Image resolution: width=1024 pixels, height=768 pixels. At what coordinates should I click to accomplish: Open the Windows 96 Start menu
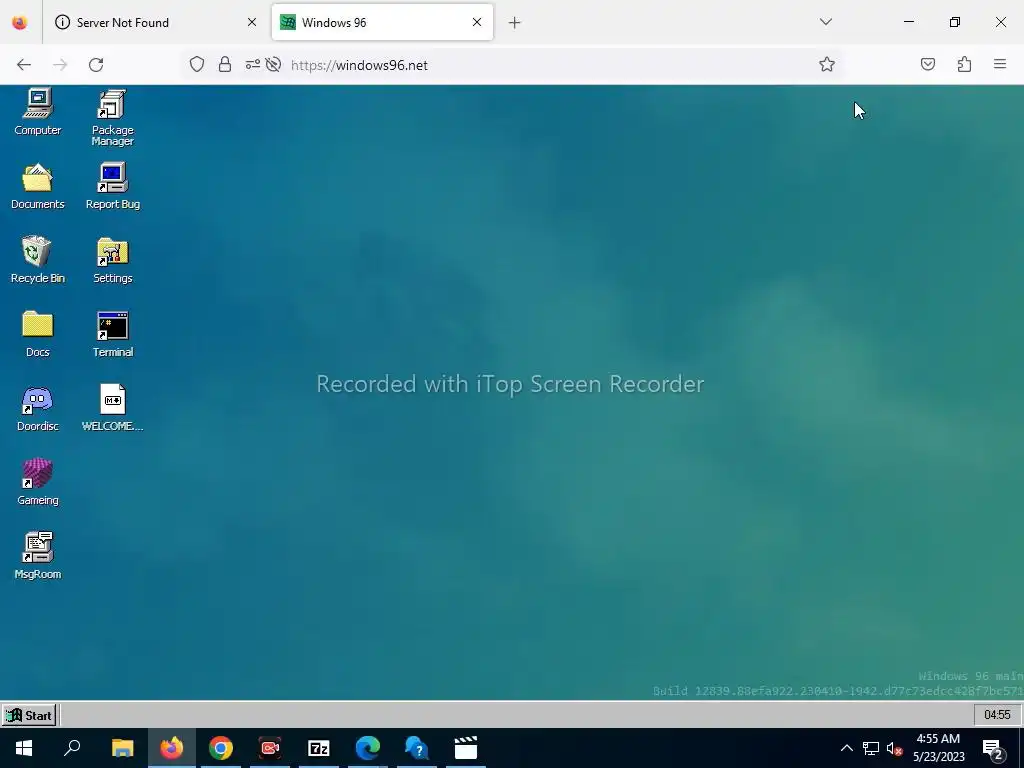point(29,715)
